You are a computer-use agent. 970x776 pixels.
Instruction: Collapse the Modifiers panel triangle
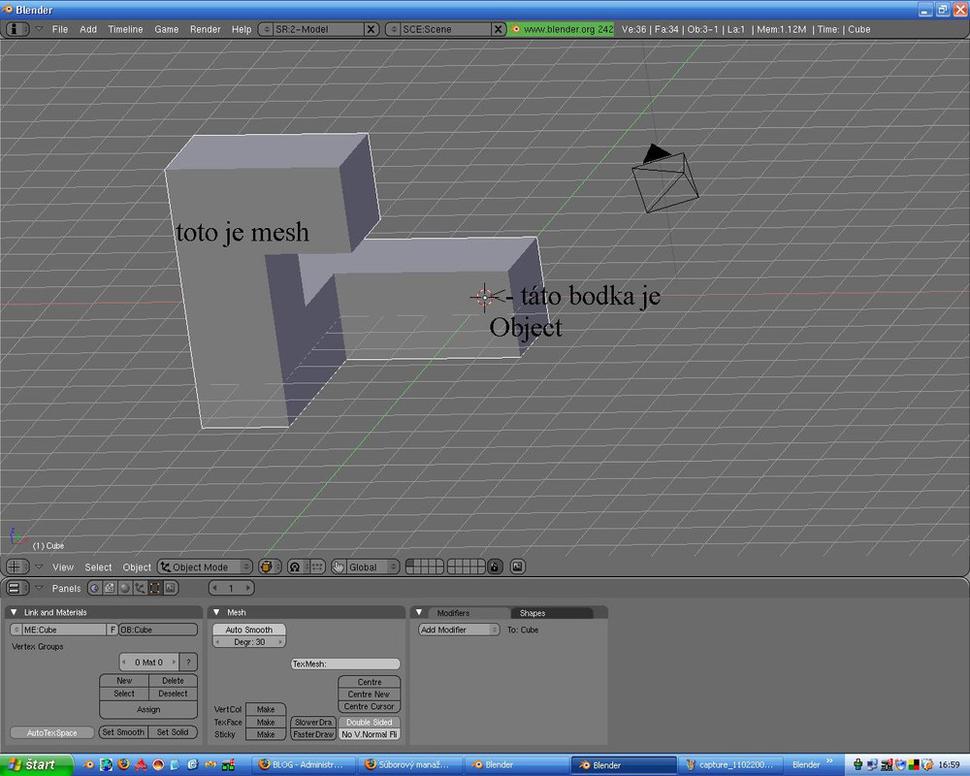click(x=419, y=612)
